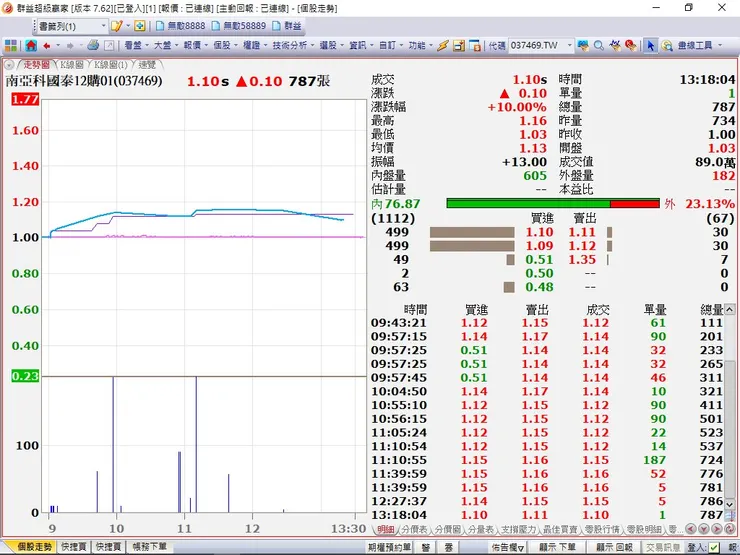Open the stock code 037469.TW dropdown

point(569,46)
